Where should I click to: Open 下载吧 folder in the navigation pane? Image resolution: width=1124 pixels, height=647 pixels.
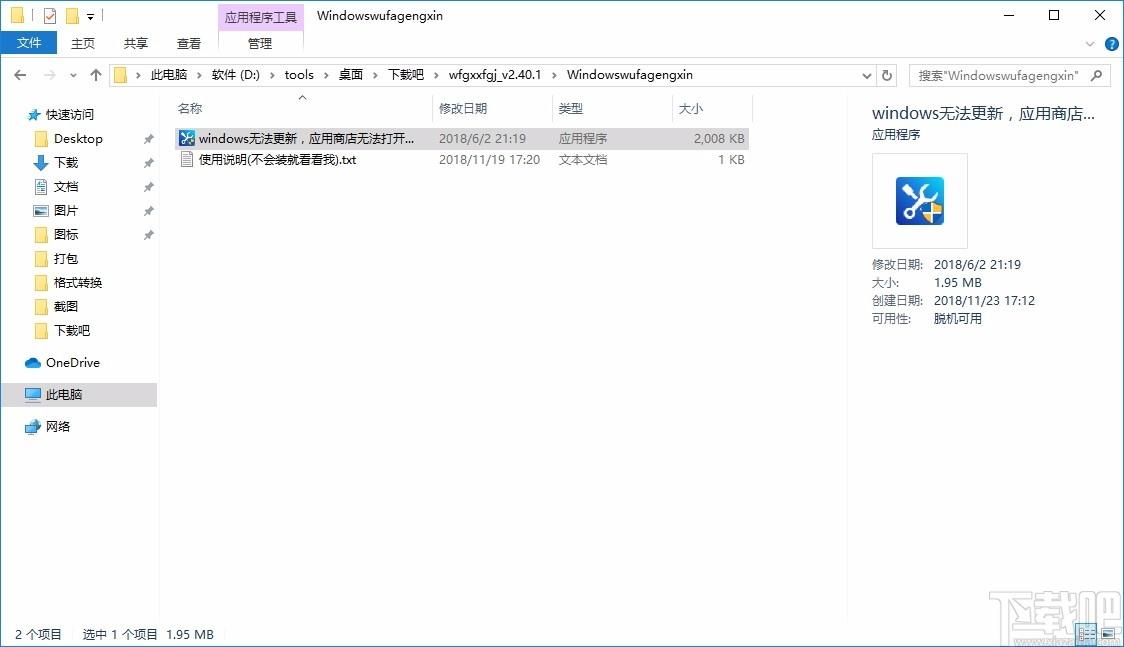(72, 331)
